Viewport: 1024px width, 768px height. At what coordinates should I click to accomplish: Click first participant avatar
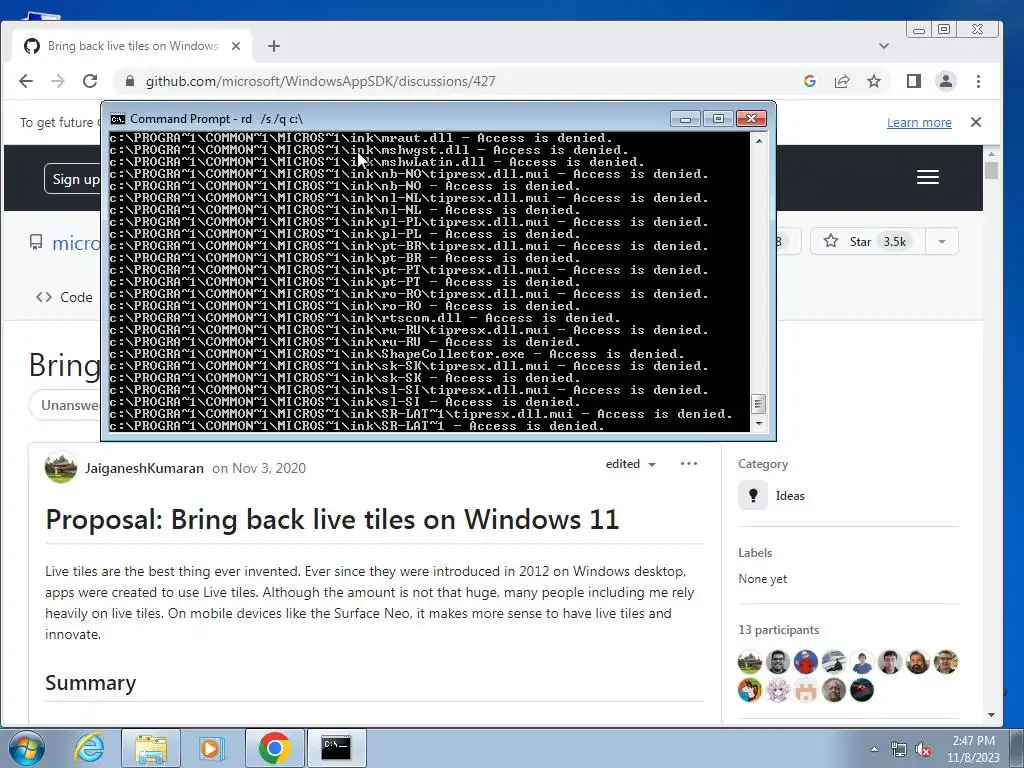click(750, 662)
